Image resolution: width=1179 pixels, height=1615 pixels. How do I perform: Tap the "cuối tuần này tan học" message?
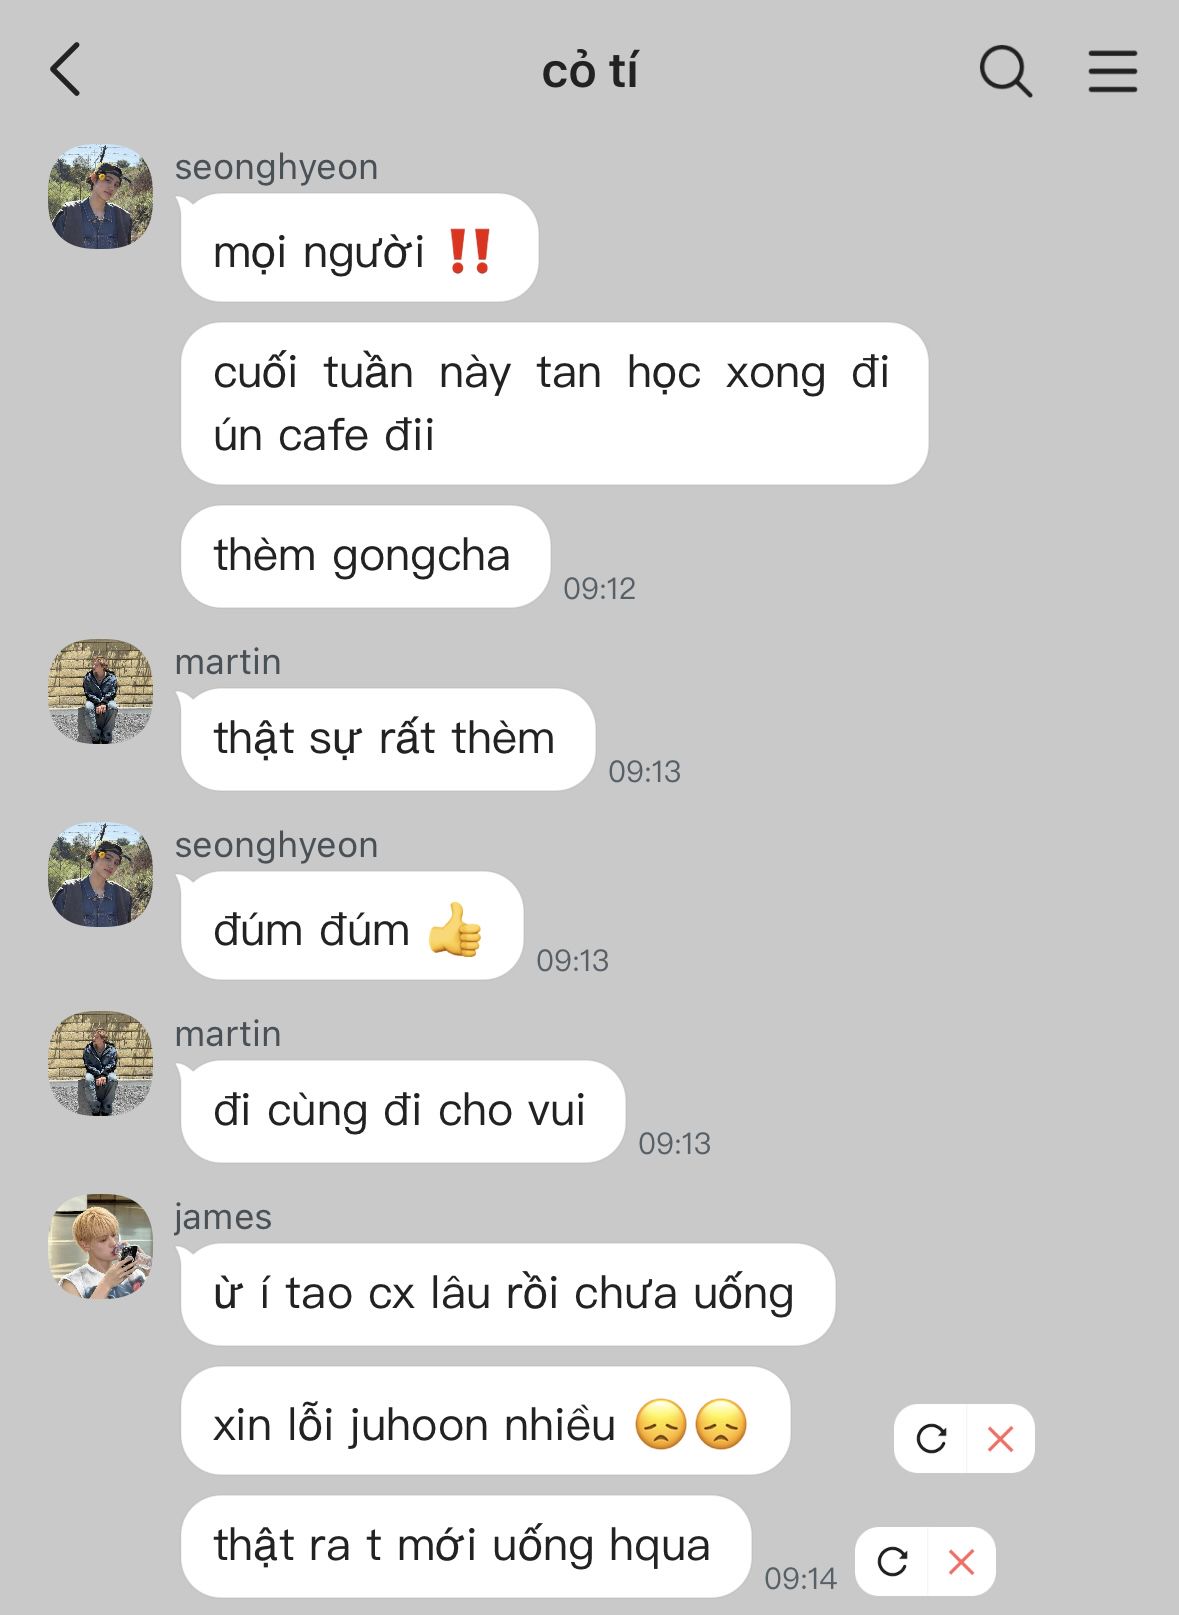pyautogui.click(x=554, y=404)
